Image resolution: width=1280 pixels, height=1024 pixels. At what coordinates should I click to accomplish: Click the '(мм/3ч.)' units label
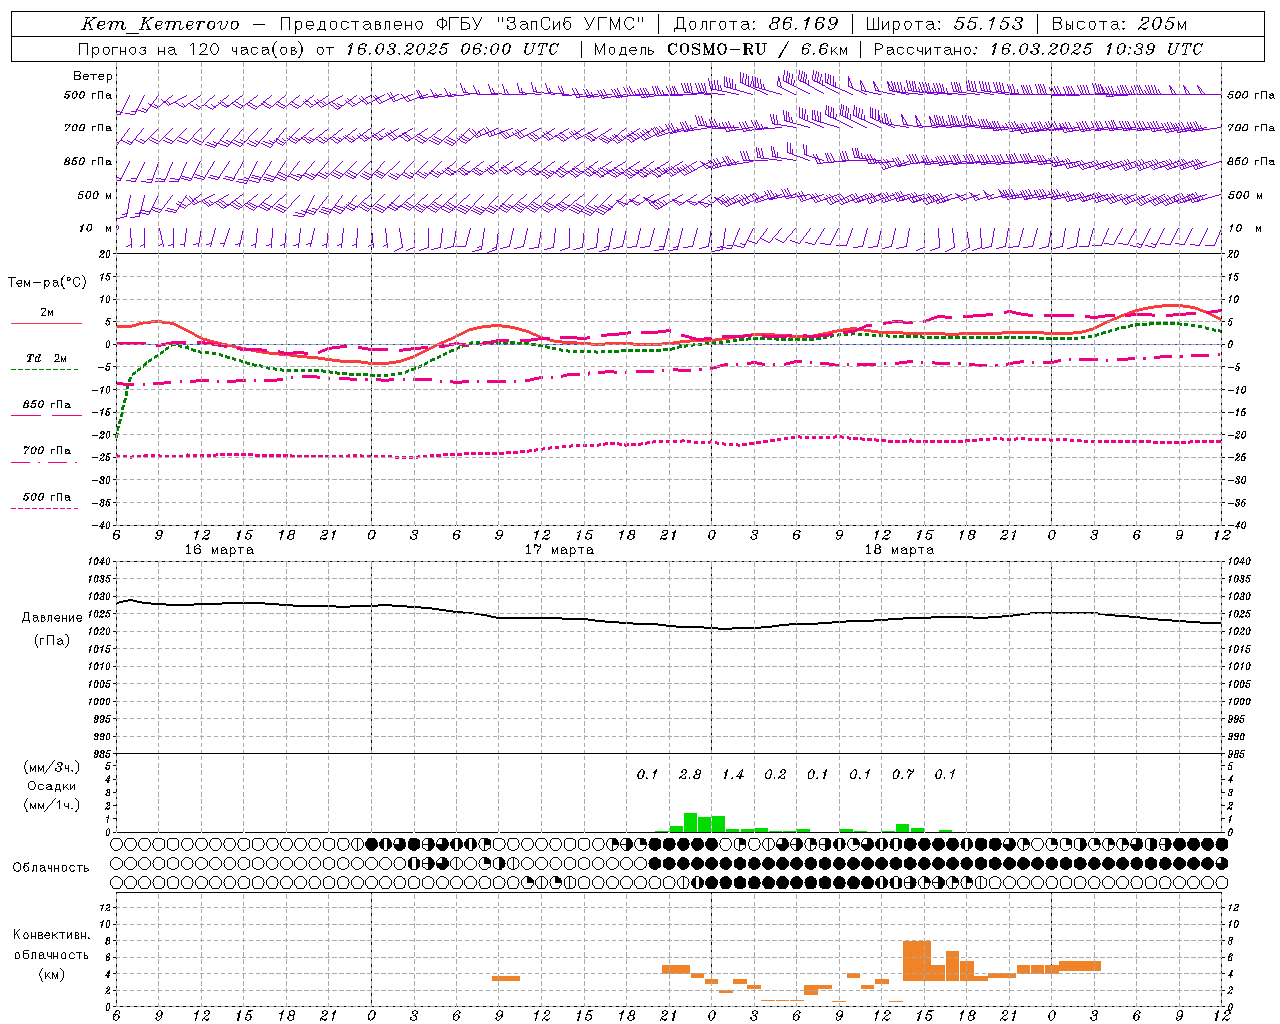point(51,768)
